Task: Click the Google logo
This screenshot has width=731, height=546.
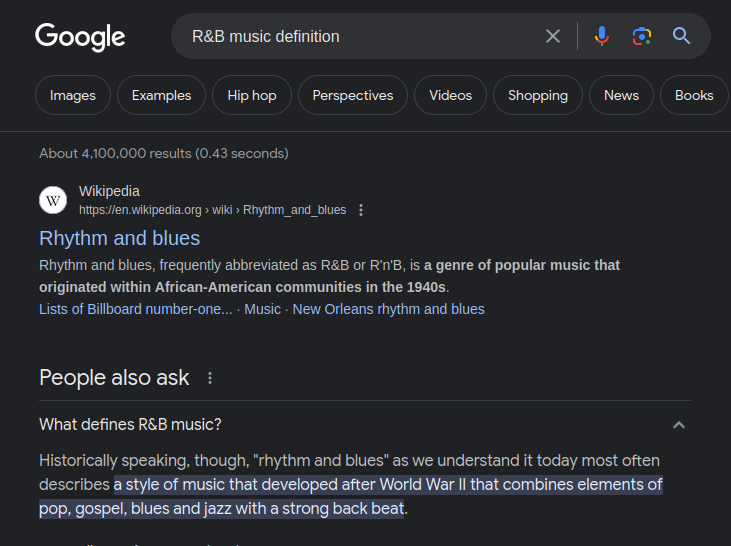Action: click(x=80, y=36)
